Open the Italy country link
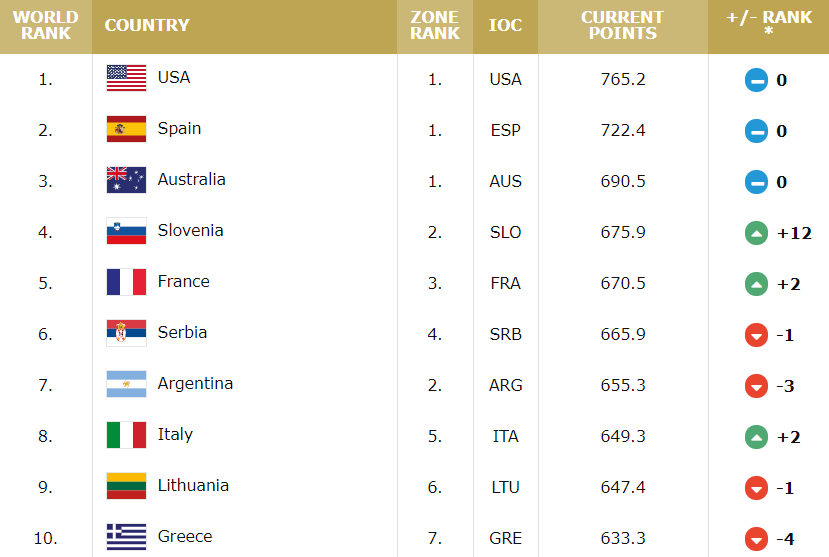Viewport: 829px width, 557px height. [175, 434]
